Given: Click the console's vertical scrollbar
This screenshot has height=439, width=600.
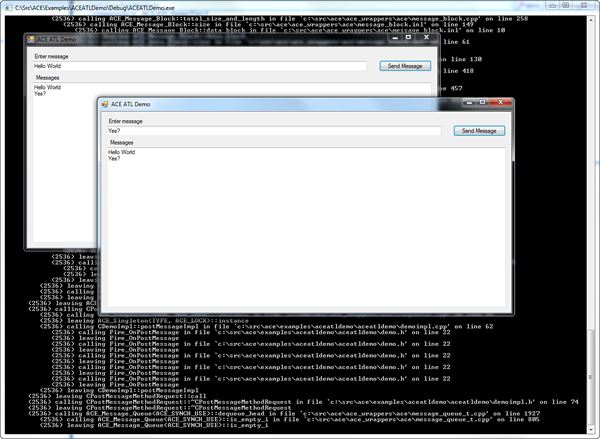Looking at the screenshot, I should tap(591, 224).
